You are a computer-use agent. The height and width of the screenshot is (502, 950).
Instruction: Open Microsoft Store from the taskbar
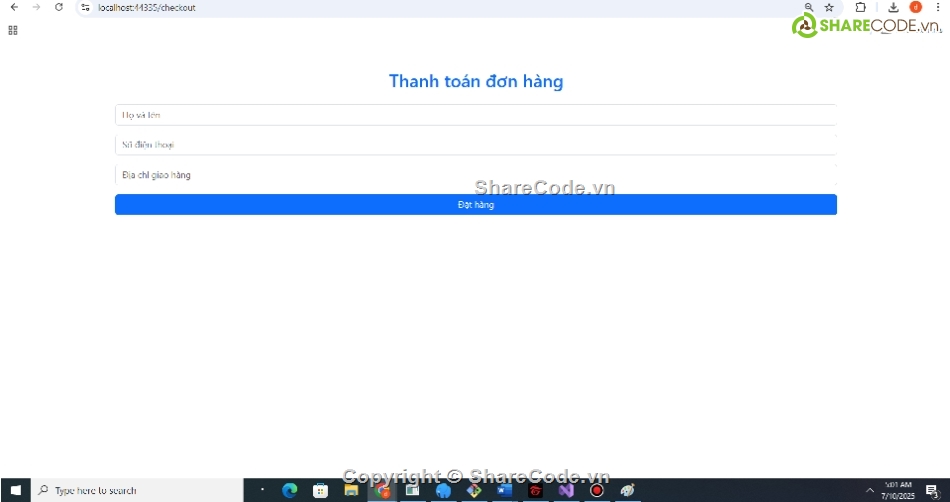pos(321,490)
